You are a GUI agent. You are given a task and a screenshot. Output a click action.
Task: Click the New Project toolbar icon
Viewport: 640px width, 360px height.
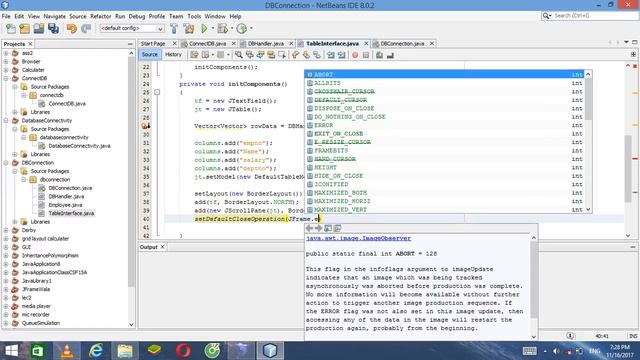pos(24,29)
